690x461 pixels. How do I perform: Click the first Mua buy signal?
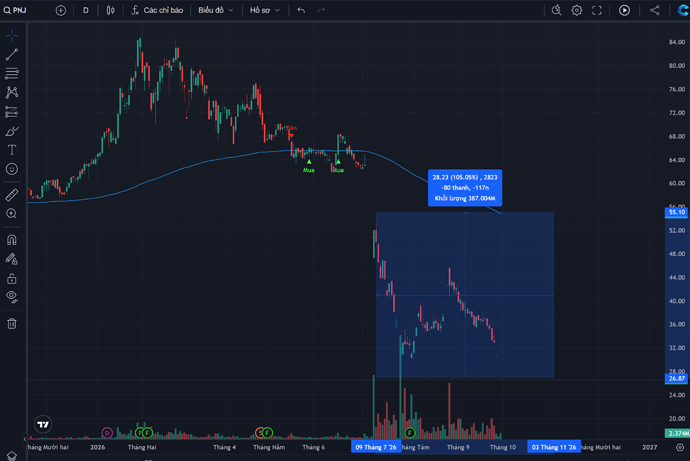tap(309, 166)
